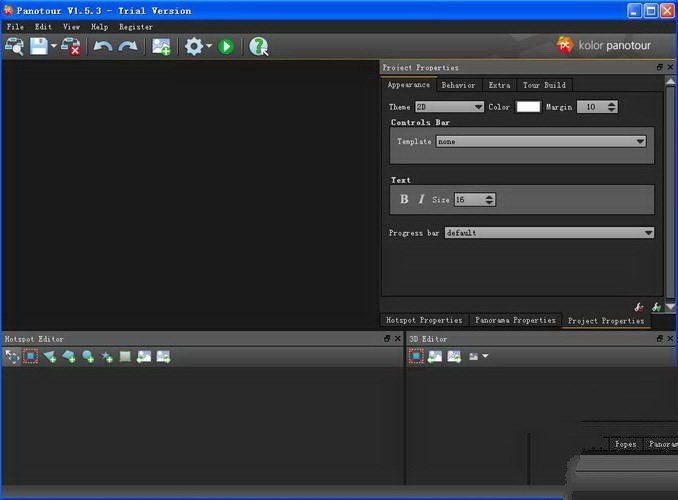Switch to the Extra tab
This screenshot has height=500, width=678.
tap(499, 85)
